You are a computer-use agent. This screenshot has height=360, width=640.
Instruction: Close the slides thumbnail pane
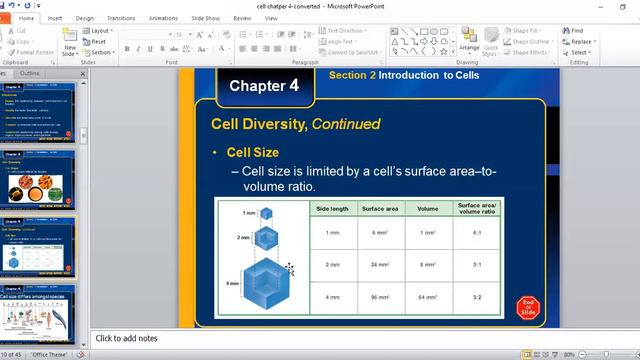pyautogui.click(x=83, y=74)
